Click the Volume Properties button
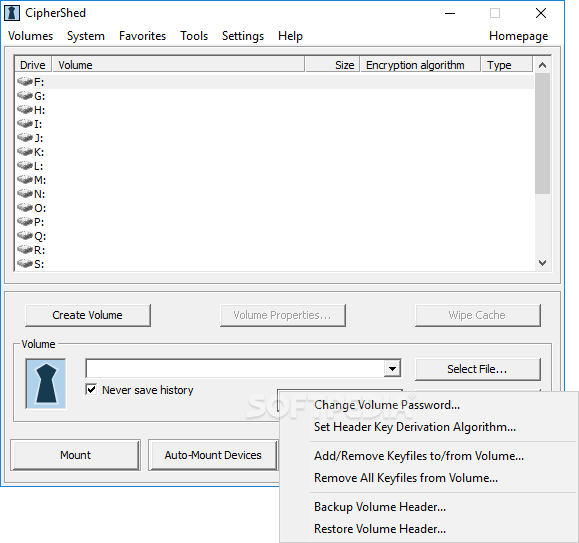 [283, 315]
